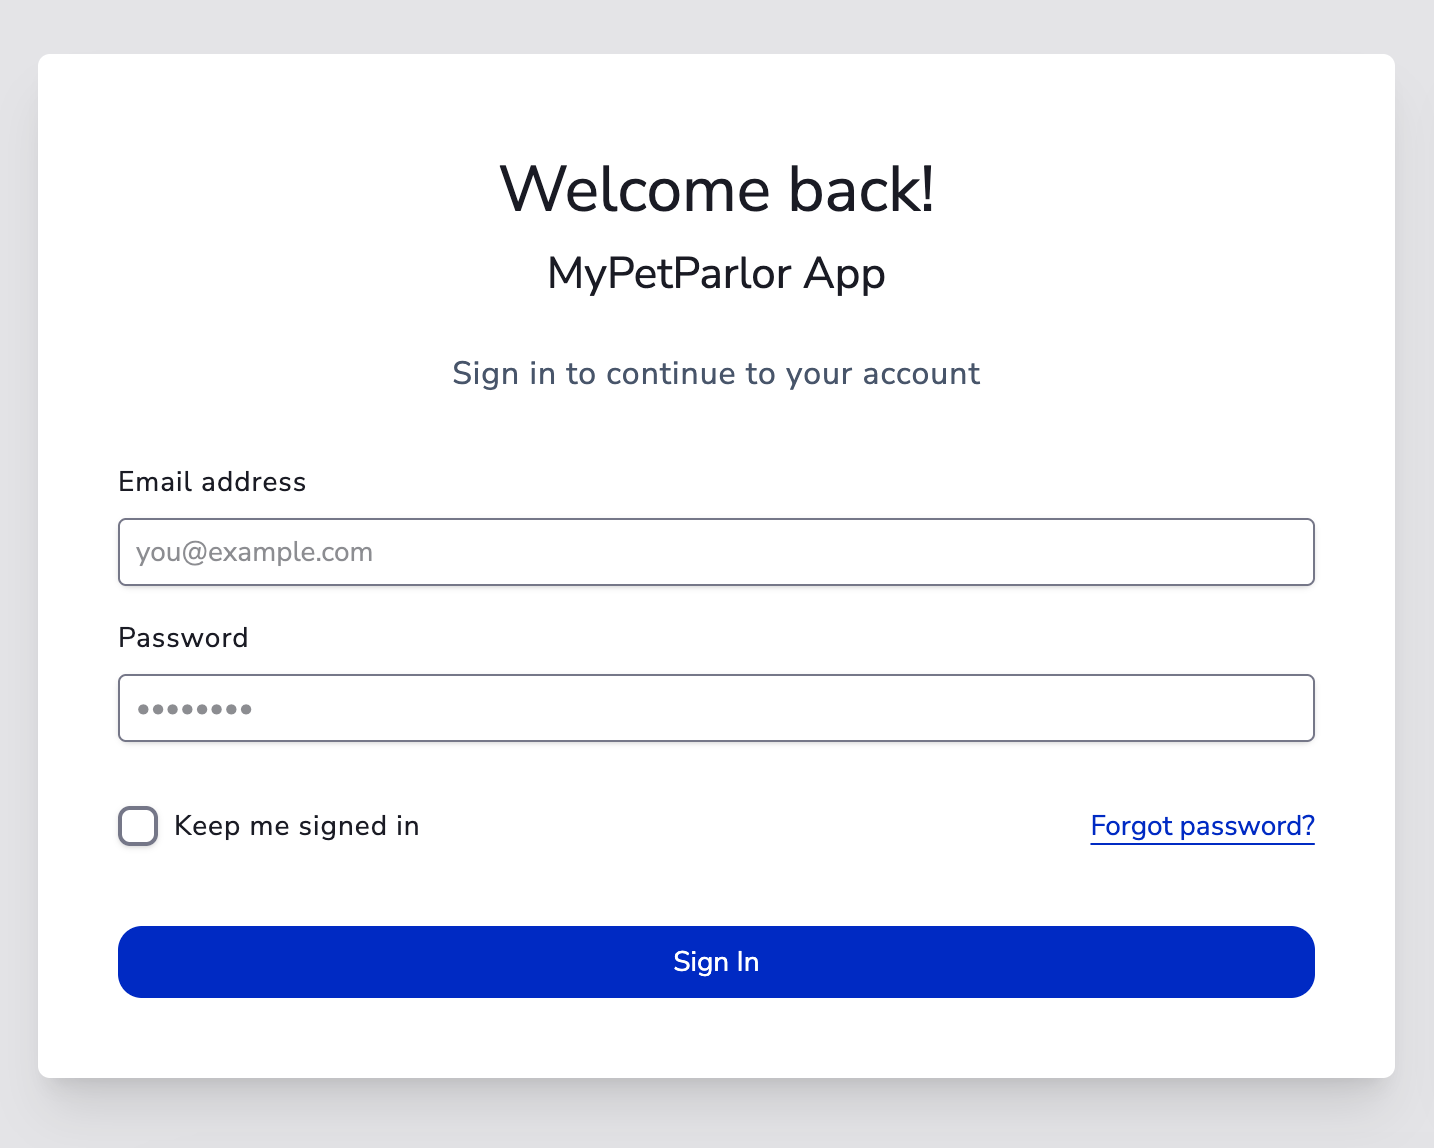The height and width of the screenshot is (1148, 1434).
Task: Click "Sign in to continue to your account" text
Action: coord(716,373)
